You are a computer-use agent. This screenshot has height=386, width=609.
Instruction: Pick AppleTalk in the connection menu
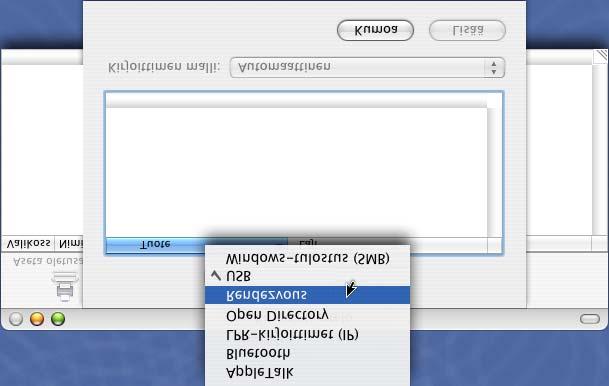pyautogui.click(x=307, y=372)
